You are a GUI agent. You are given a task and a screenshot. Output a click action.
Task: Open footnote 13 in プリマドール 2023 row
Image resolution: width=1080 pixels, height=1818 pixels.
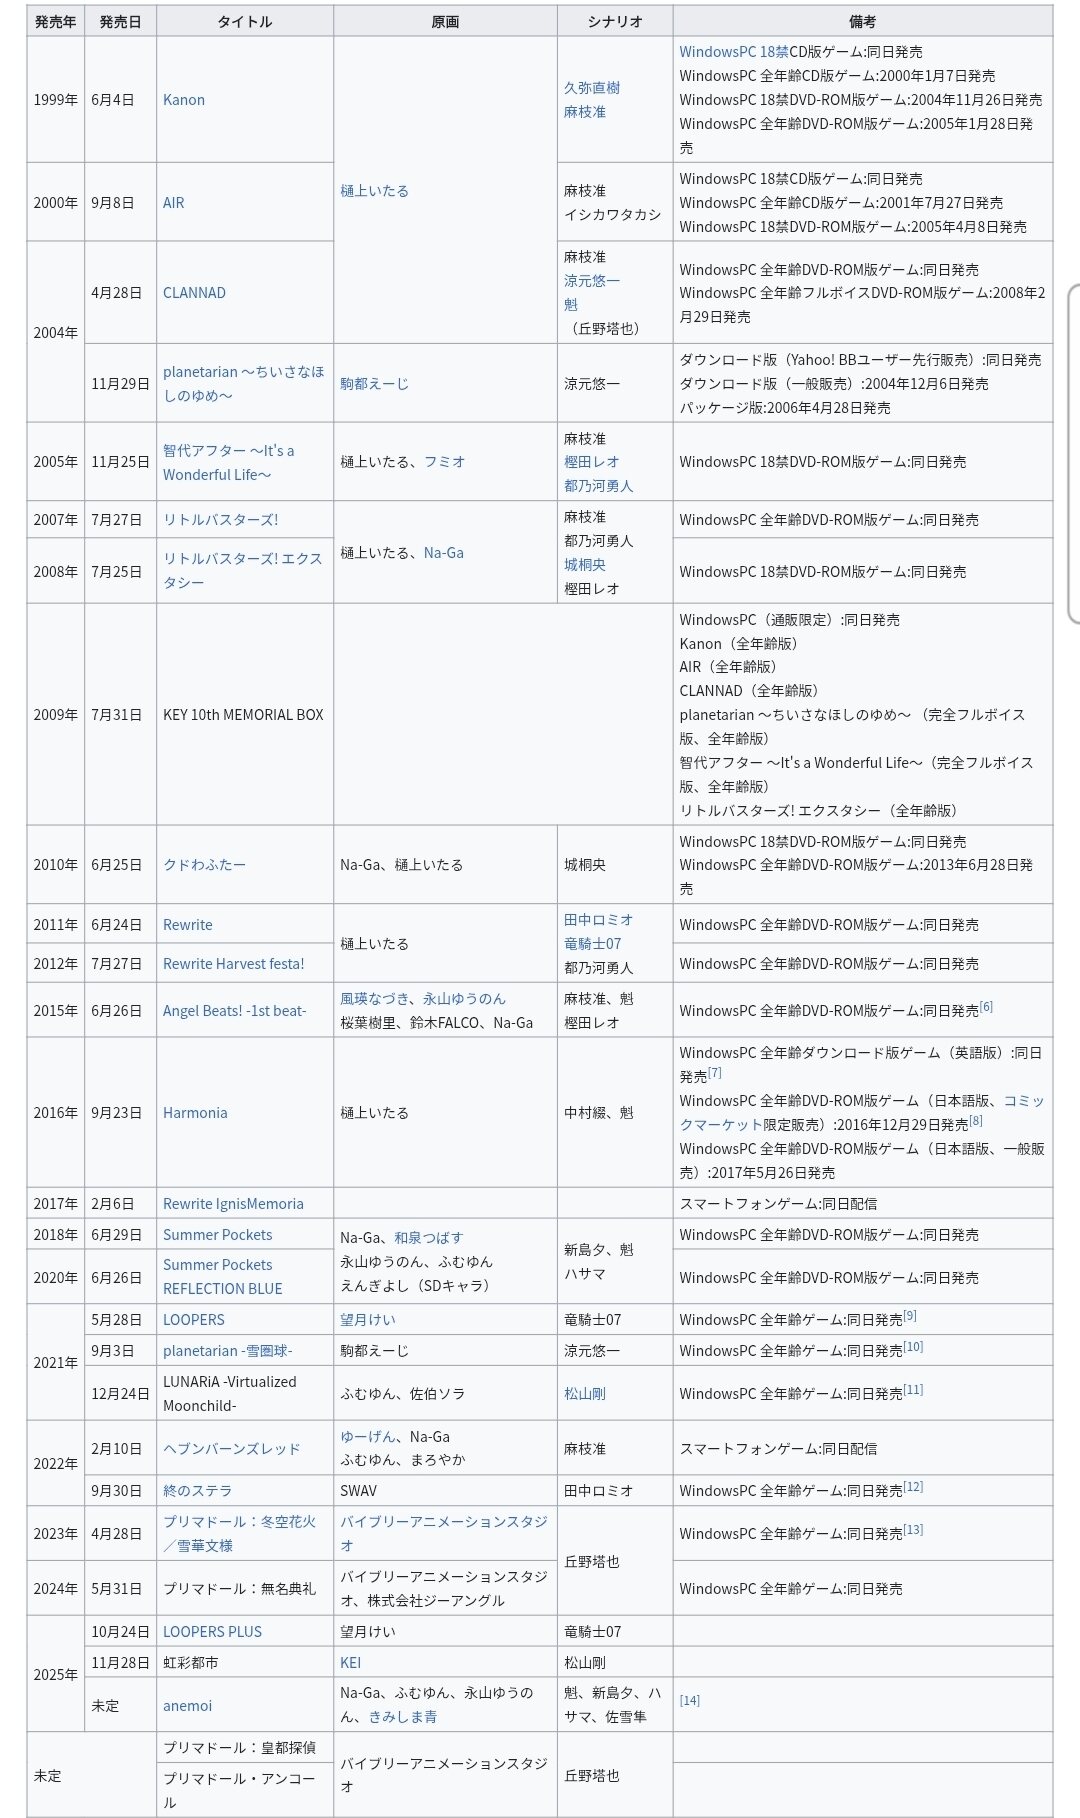click(913, 1530)
